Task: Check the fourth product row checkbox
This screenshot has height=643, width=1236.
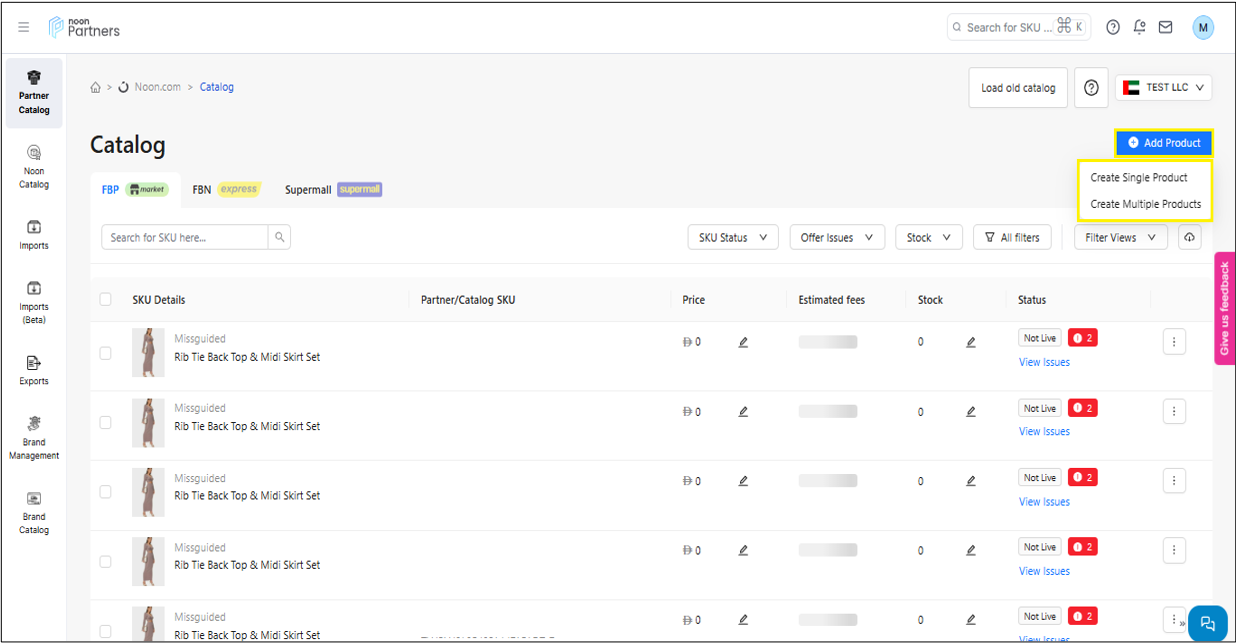Action: pos(106,561)
